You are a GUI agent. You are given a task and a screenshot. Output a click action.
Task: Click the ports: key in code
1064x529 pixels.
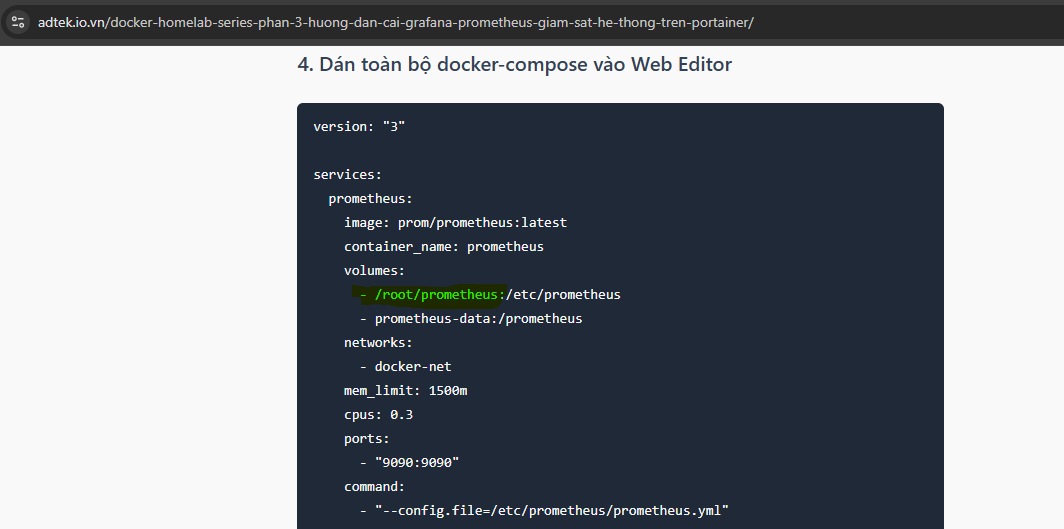[367, 438]
